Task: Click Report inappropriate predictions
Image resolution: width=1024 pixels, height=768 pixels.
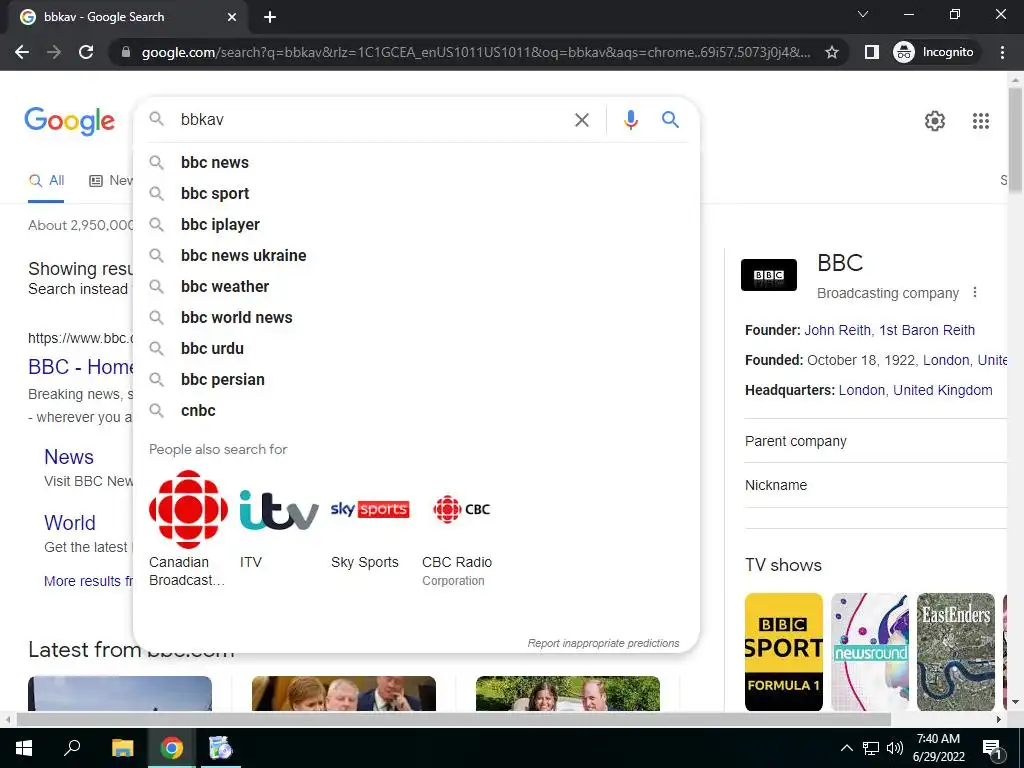Action: (603, 643)
